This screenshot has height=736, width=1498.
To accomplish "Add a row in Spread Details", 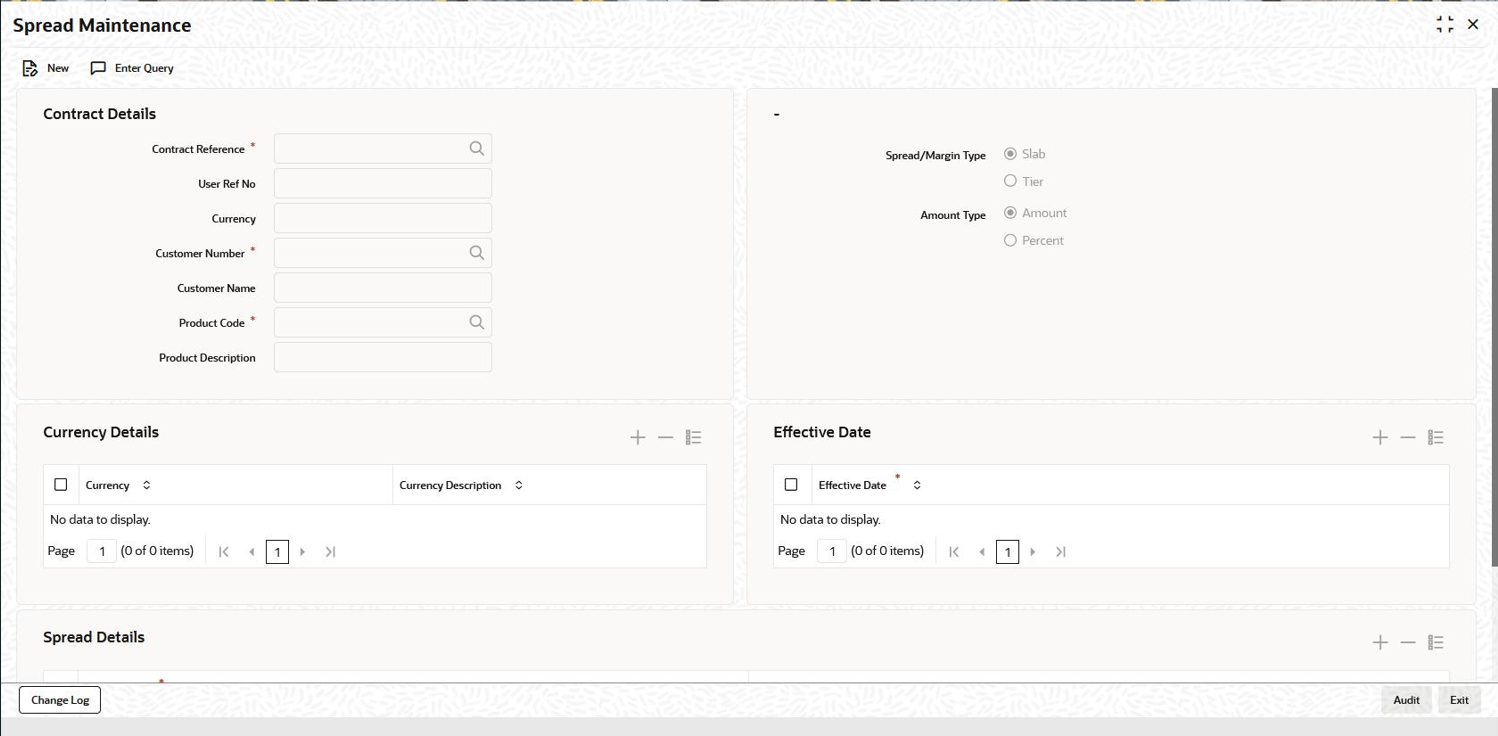I will (x=1380, y=642).
